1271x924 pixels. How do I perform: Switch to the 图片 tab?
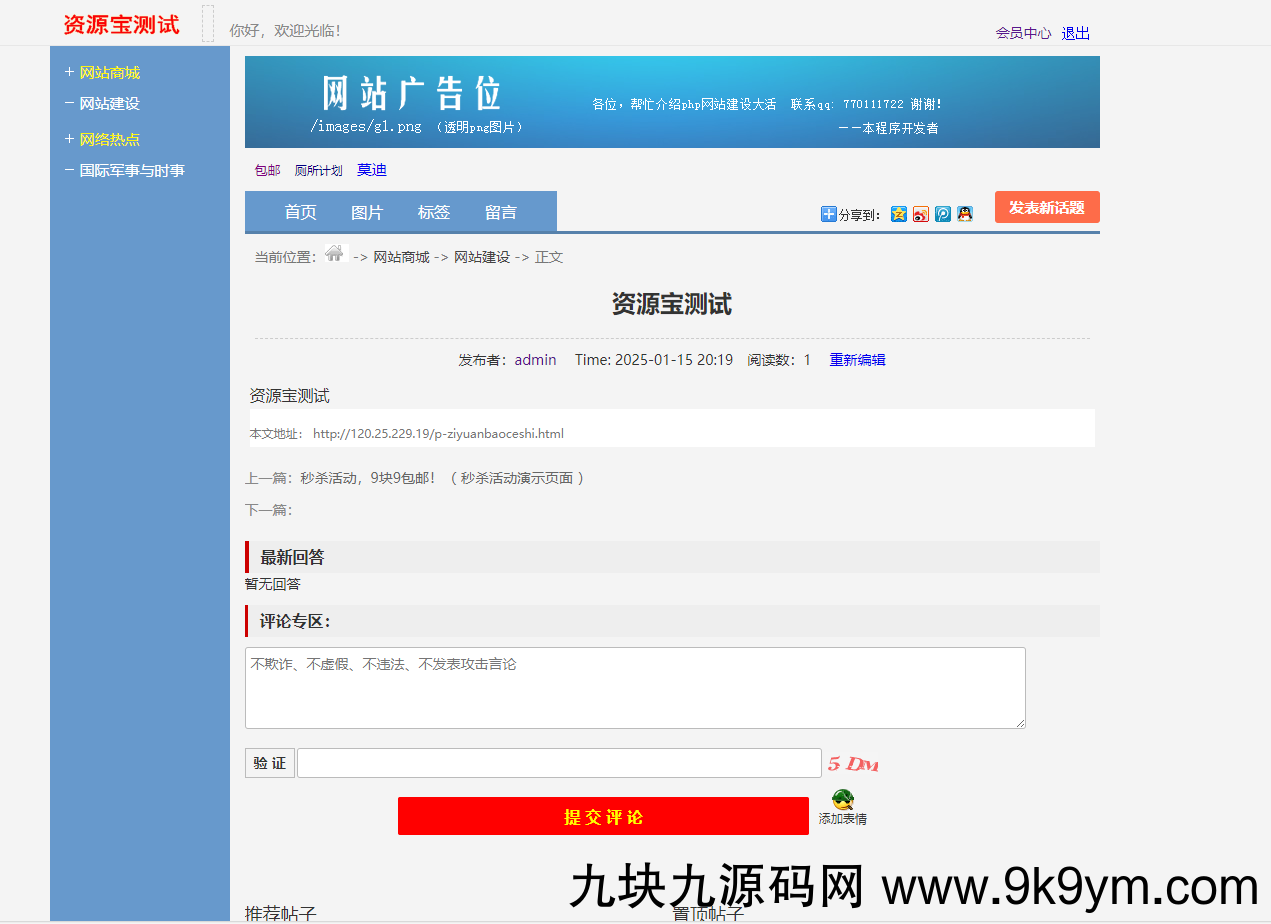click(x=367, y=212)
